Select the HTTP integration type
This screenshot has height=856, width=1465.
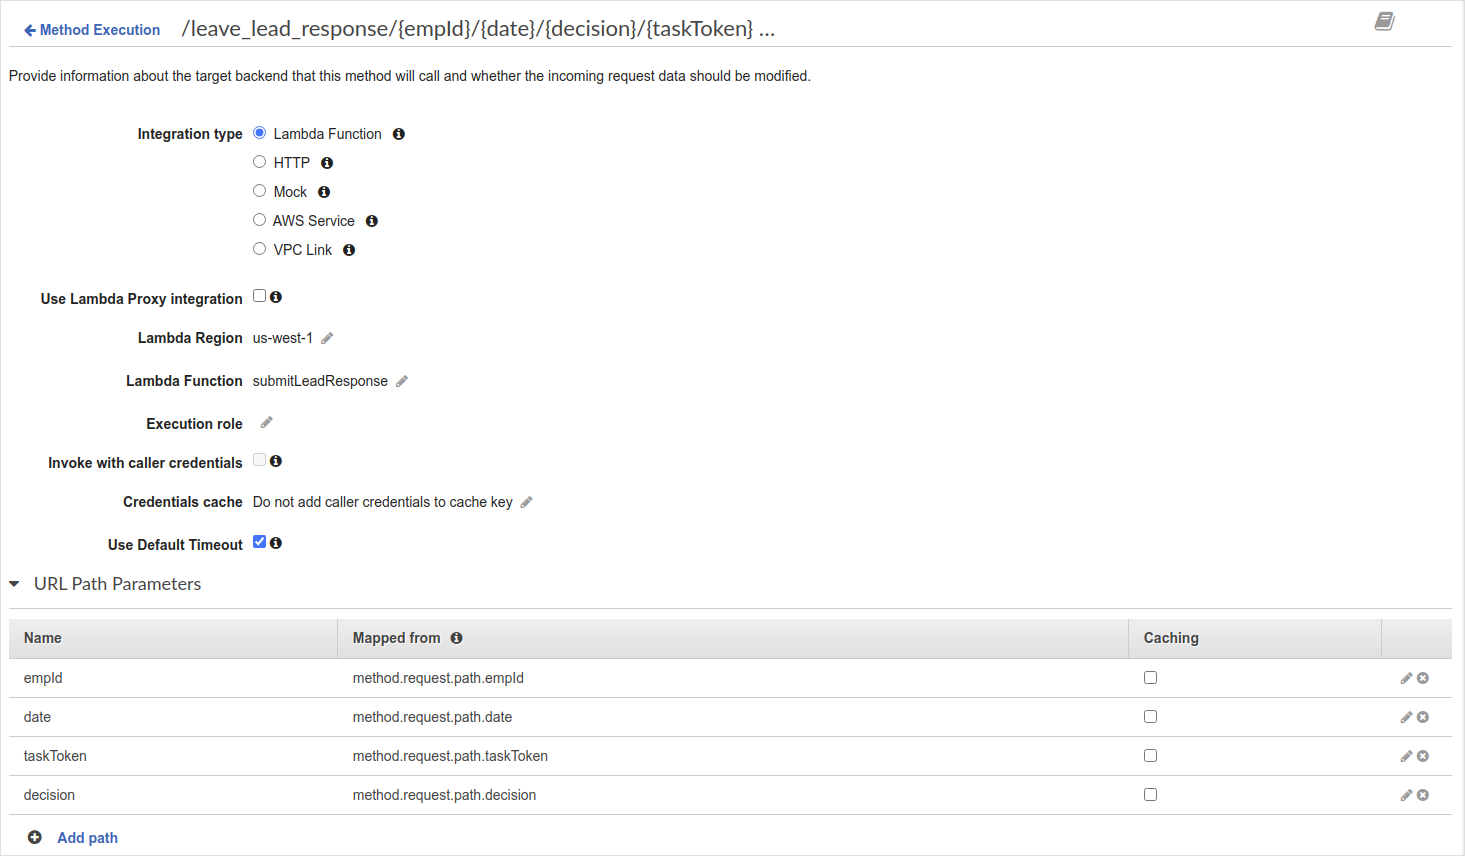click(259, 161)
